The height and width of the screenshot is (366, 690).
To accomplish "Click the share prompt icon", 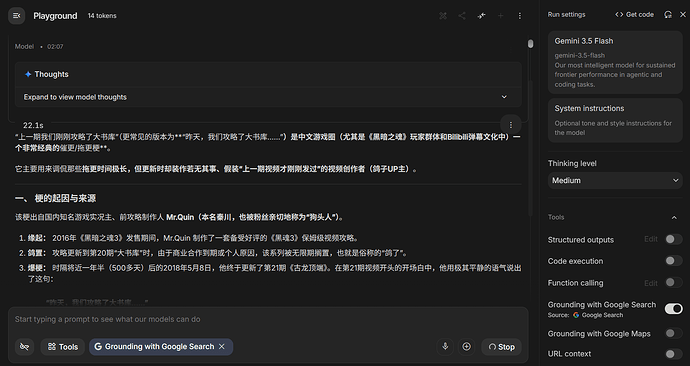I will 462,16.
